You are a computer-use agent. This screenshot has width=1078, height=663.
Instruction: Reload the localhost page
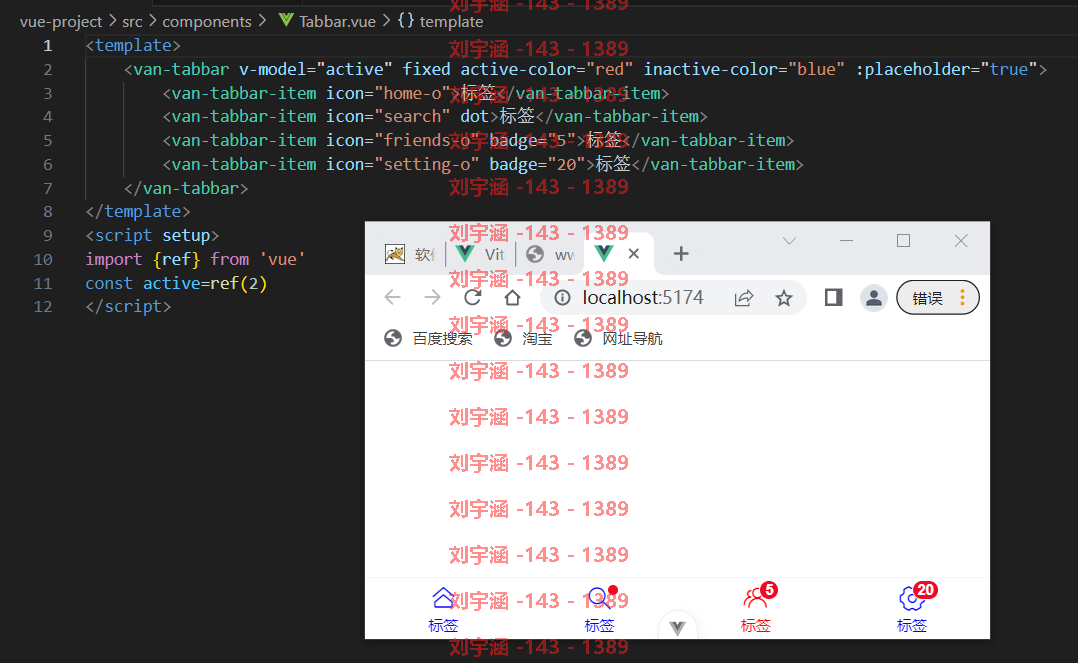(472, 297)
